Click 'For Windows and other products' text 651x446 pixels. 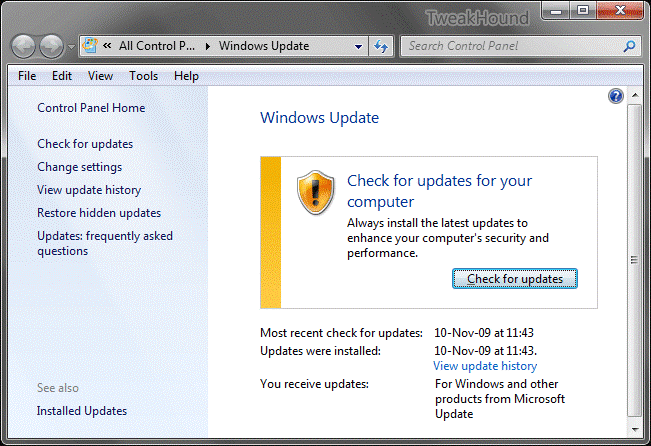[500, 399]
